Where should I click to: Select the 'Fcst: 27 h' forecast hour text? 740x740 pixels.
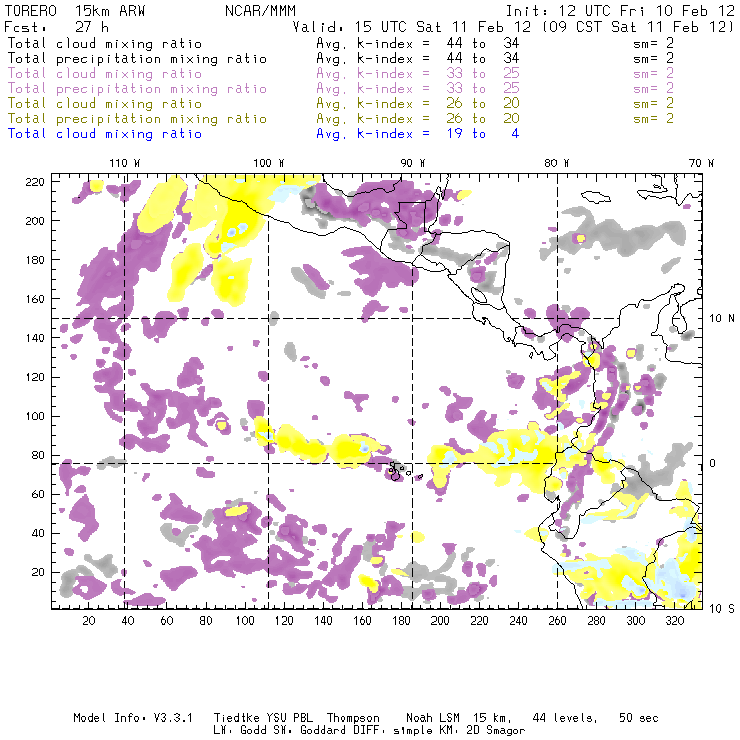point(56,27)
